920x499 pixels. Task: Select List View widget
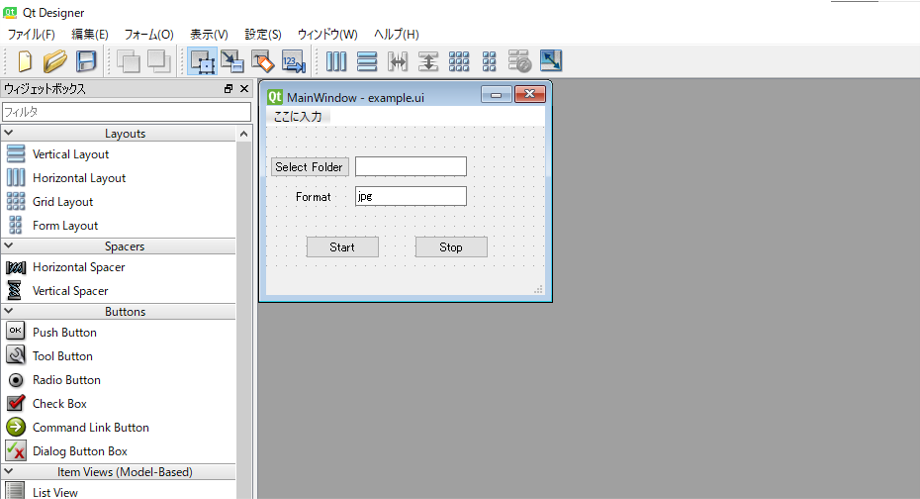(x=55, y=492)
